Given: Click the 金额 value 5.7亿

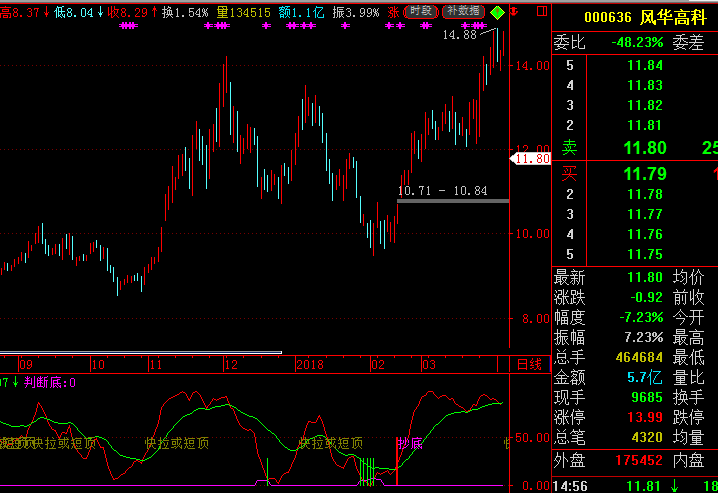Looking at the screenshot, I should click(645, 377).
